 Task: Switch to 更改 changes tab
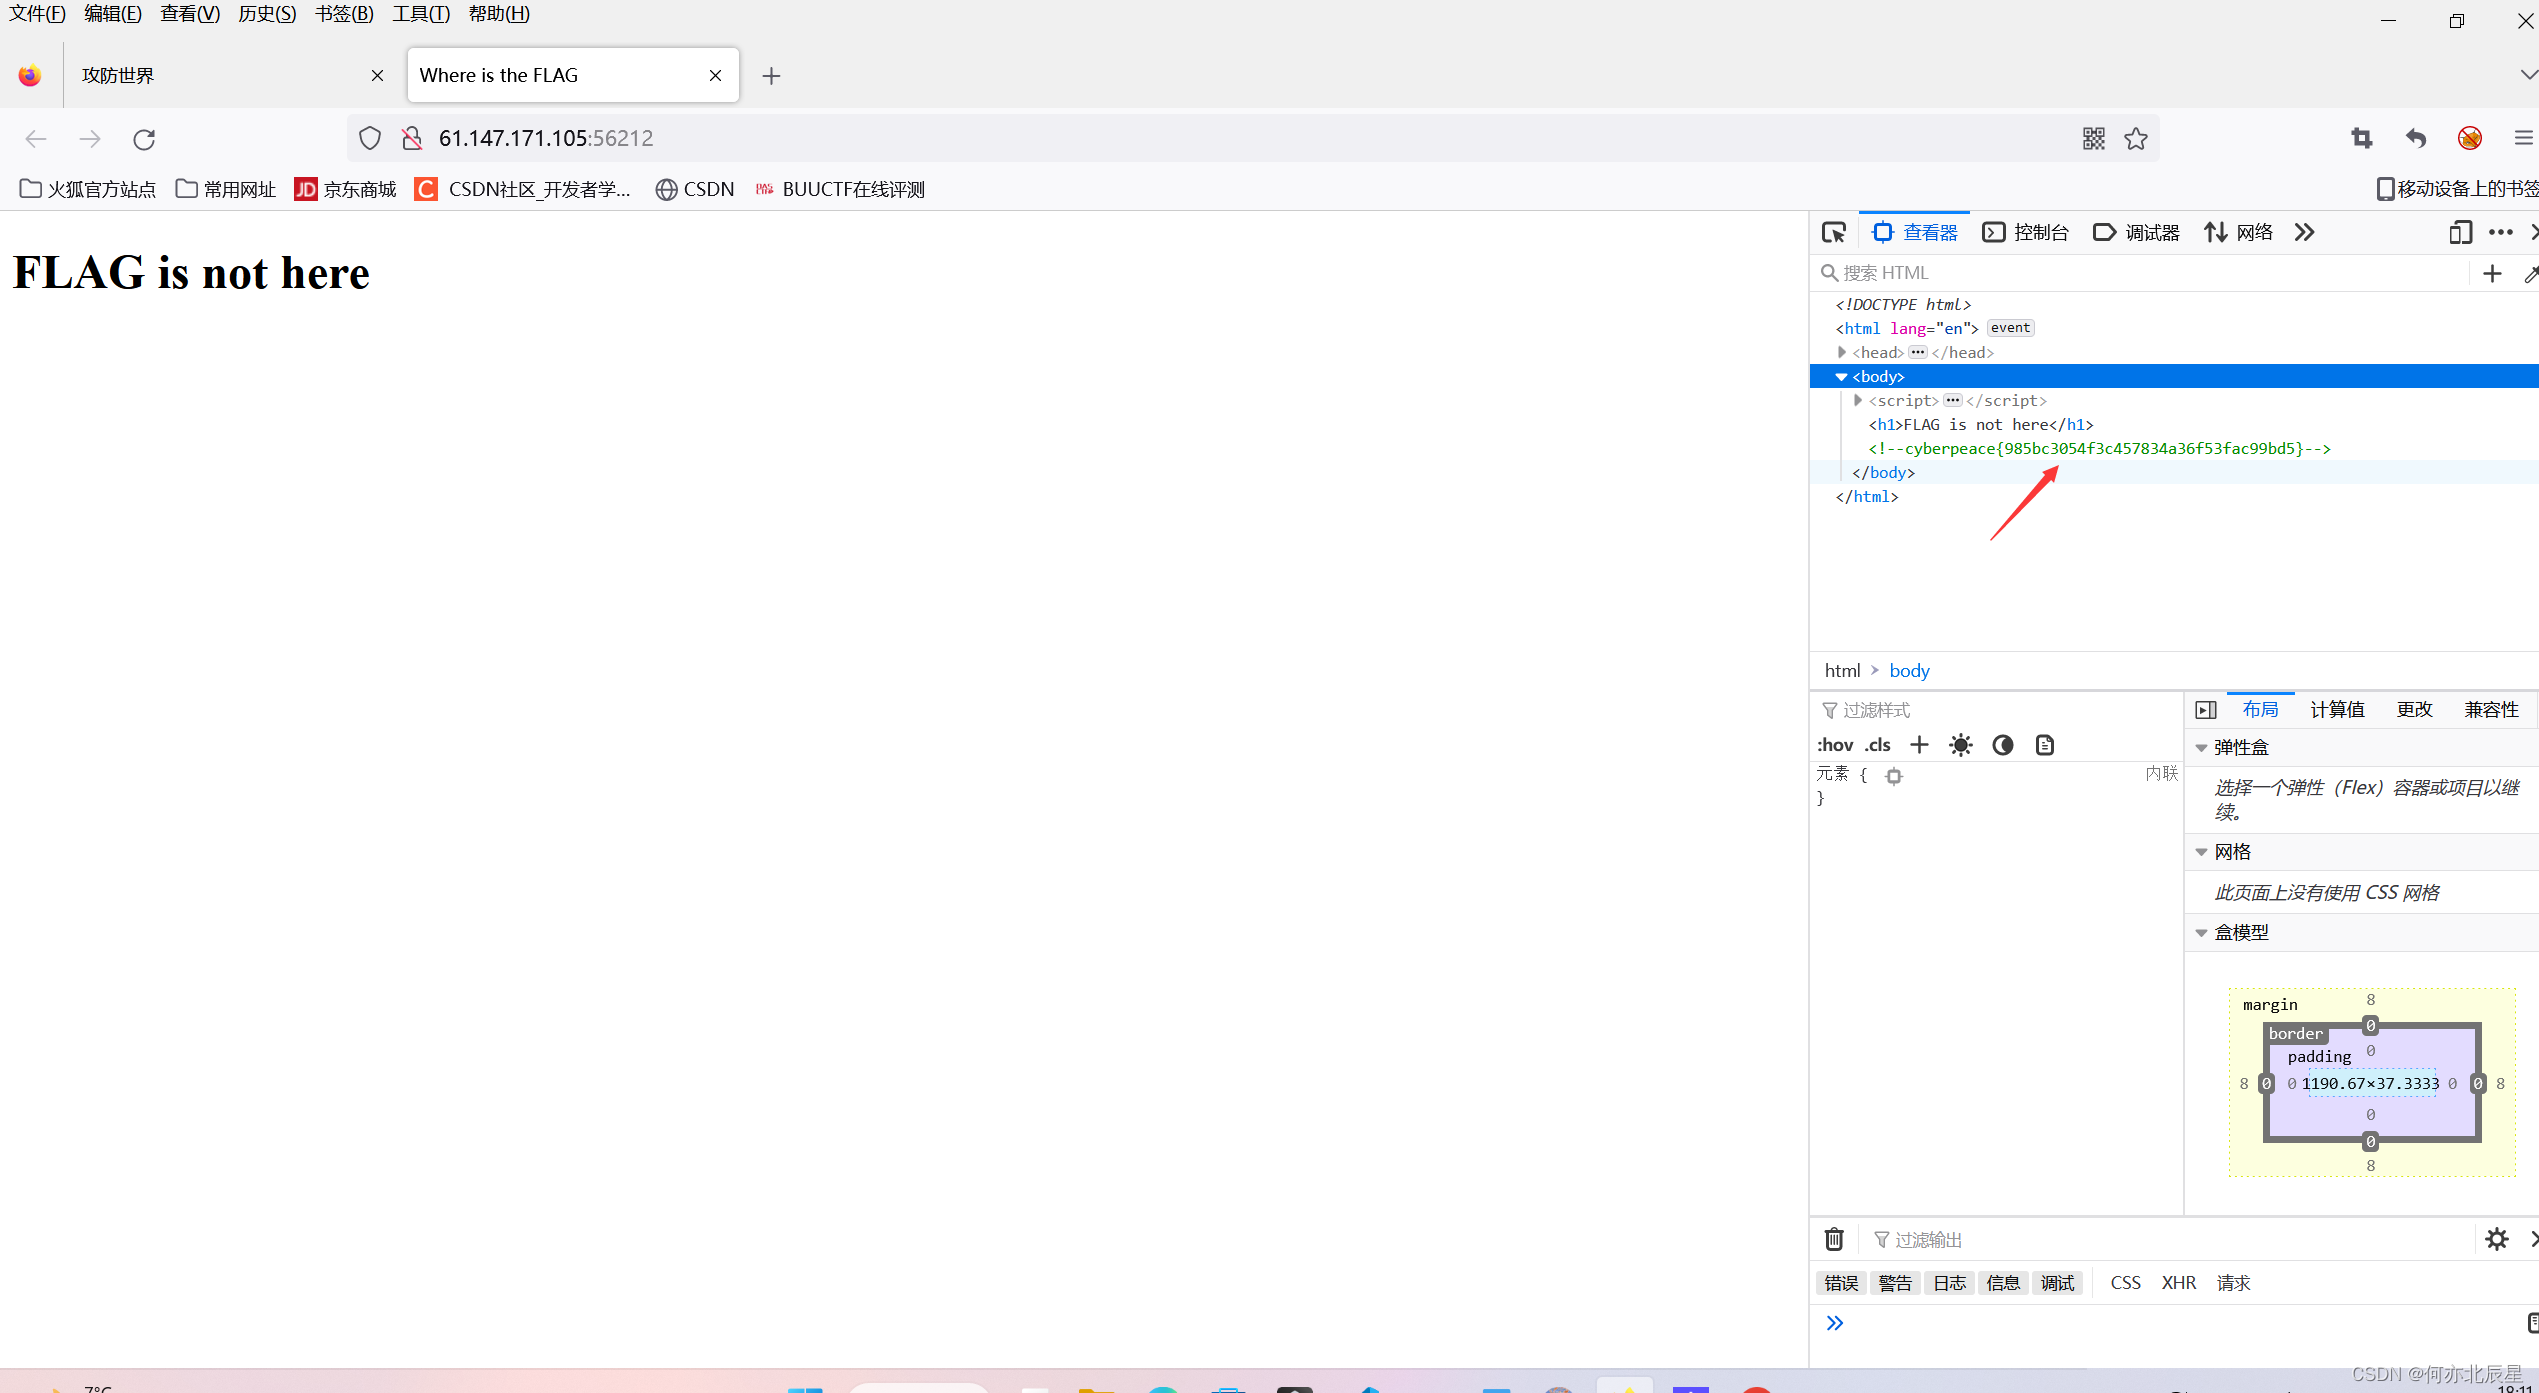click(x=2414, y=710)
